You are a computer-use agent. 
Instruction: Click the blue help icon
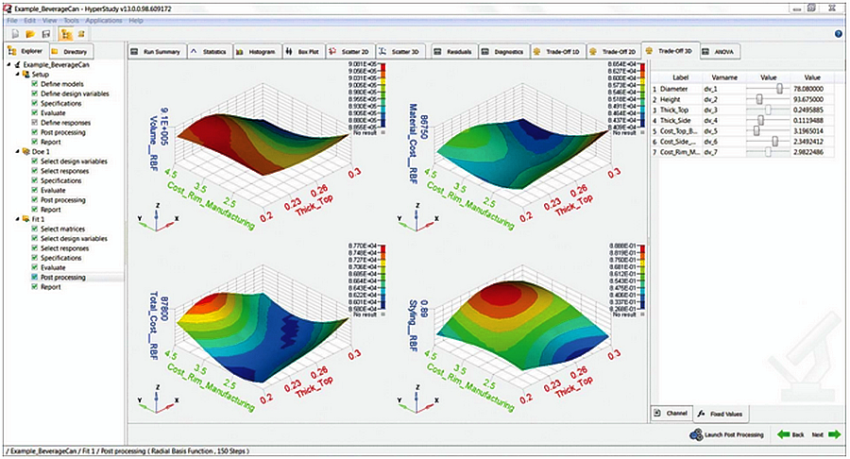pyautogui.click(x=837, y=34)
